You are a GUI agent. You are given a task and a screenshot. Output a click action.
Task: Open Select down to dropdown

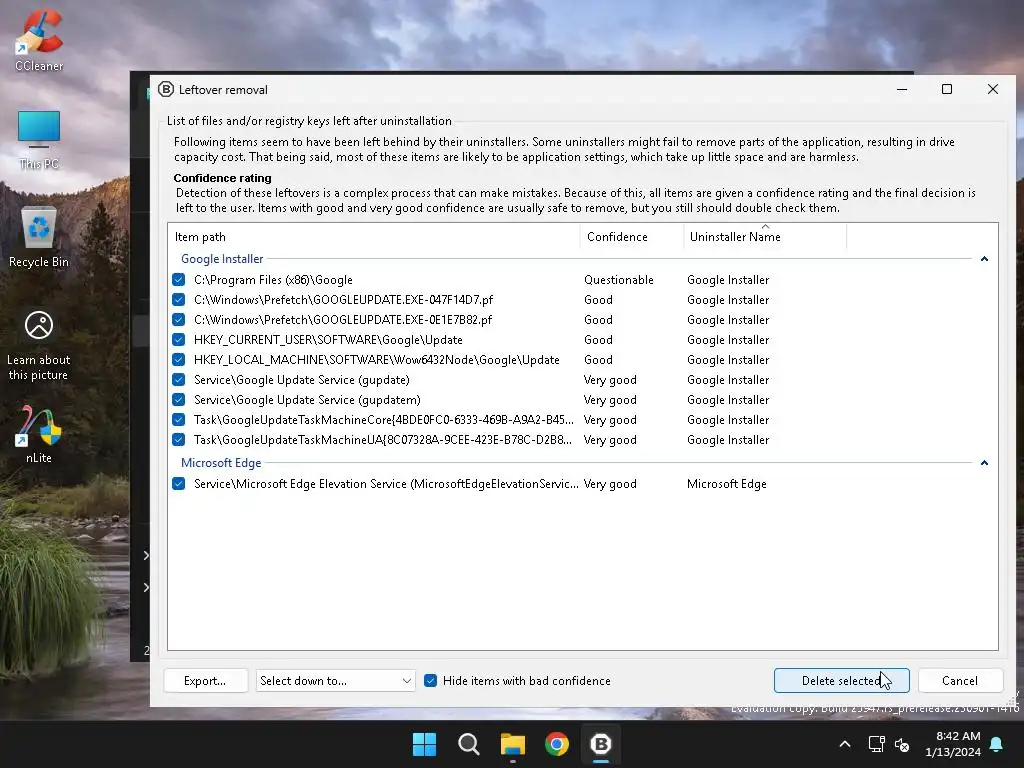(336, 680)
